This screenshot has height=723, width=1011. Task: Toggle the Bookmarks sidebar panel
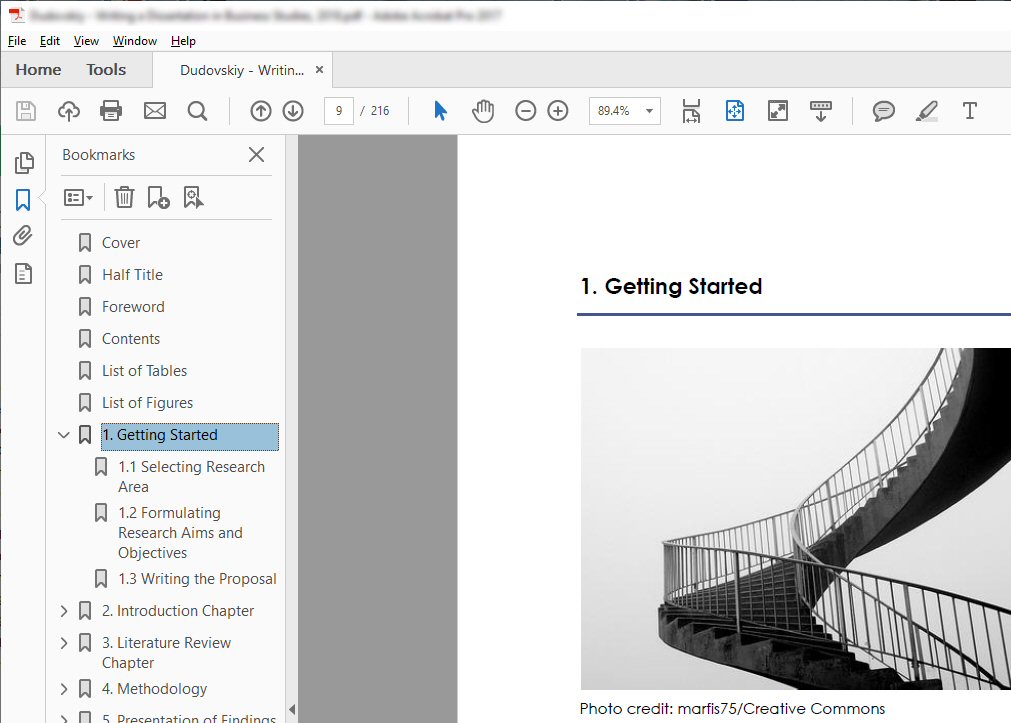23,199
